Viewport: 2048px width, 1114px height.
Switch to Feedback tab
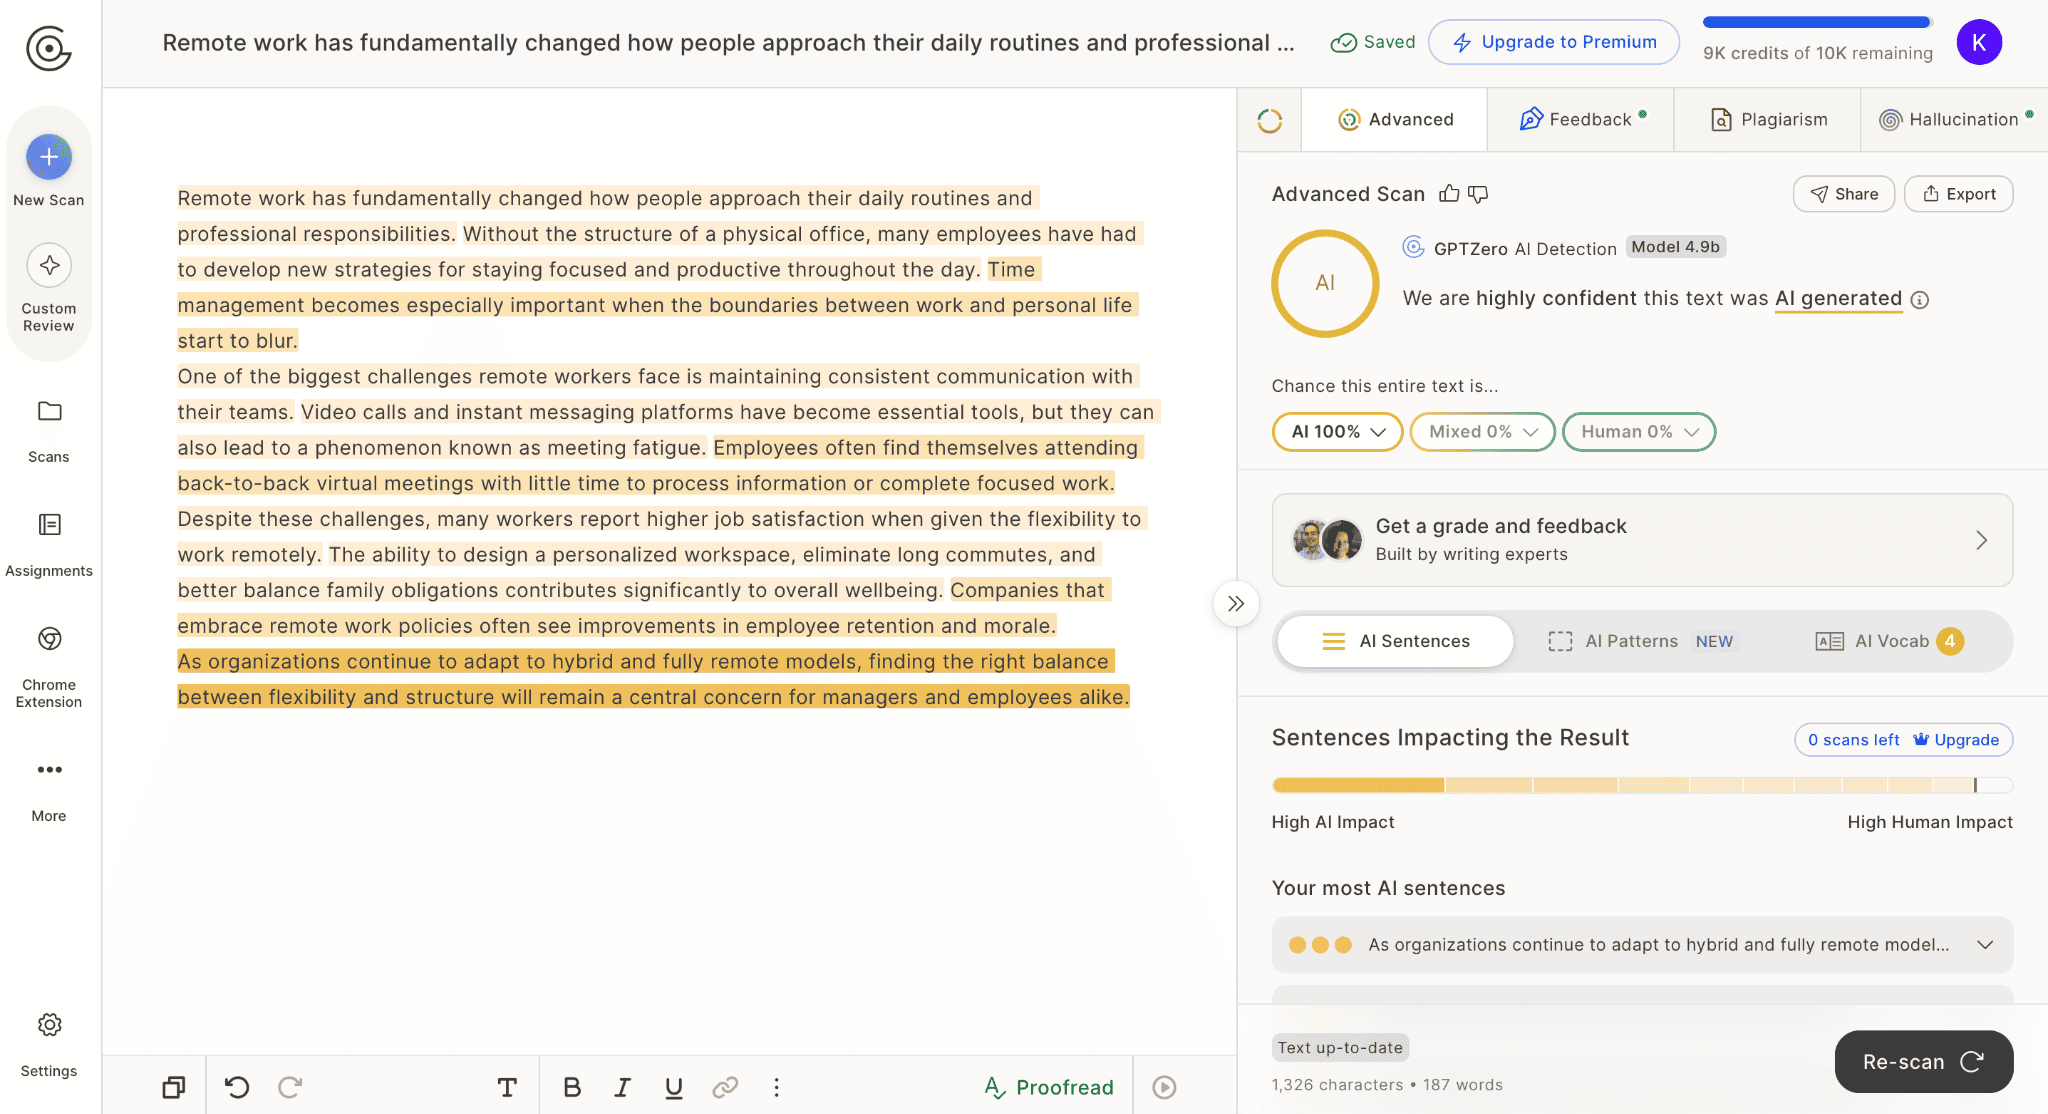tap(1581, 120)
